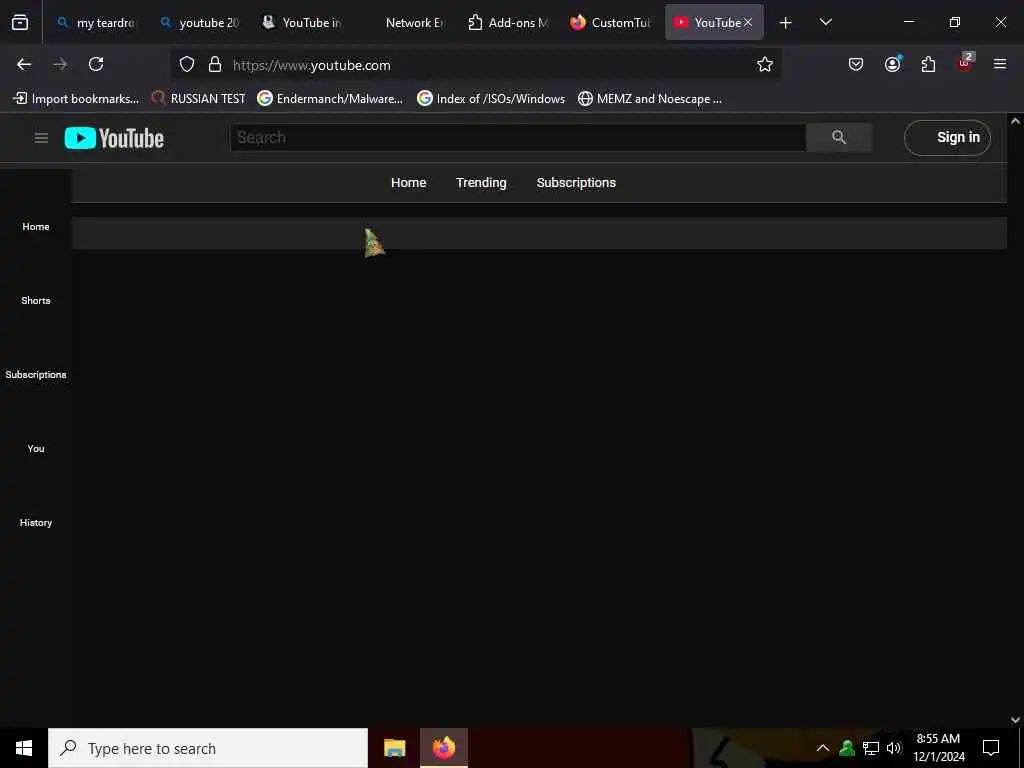Toggle YouTube guide hamburger menu

[x=41, y=138]
